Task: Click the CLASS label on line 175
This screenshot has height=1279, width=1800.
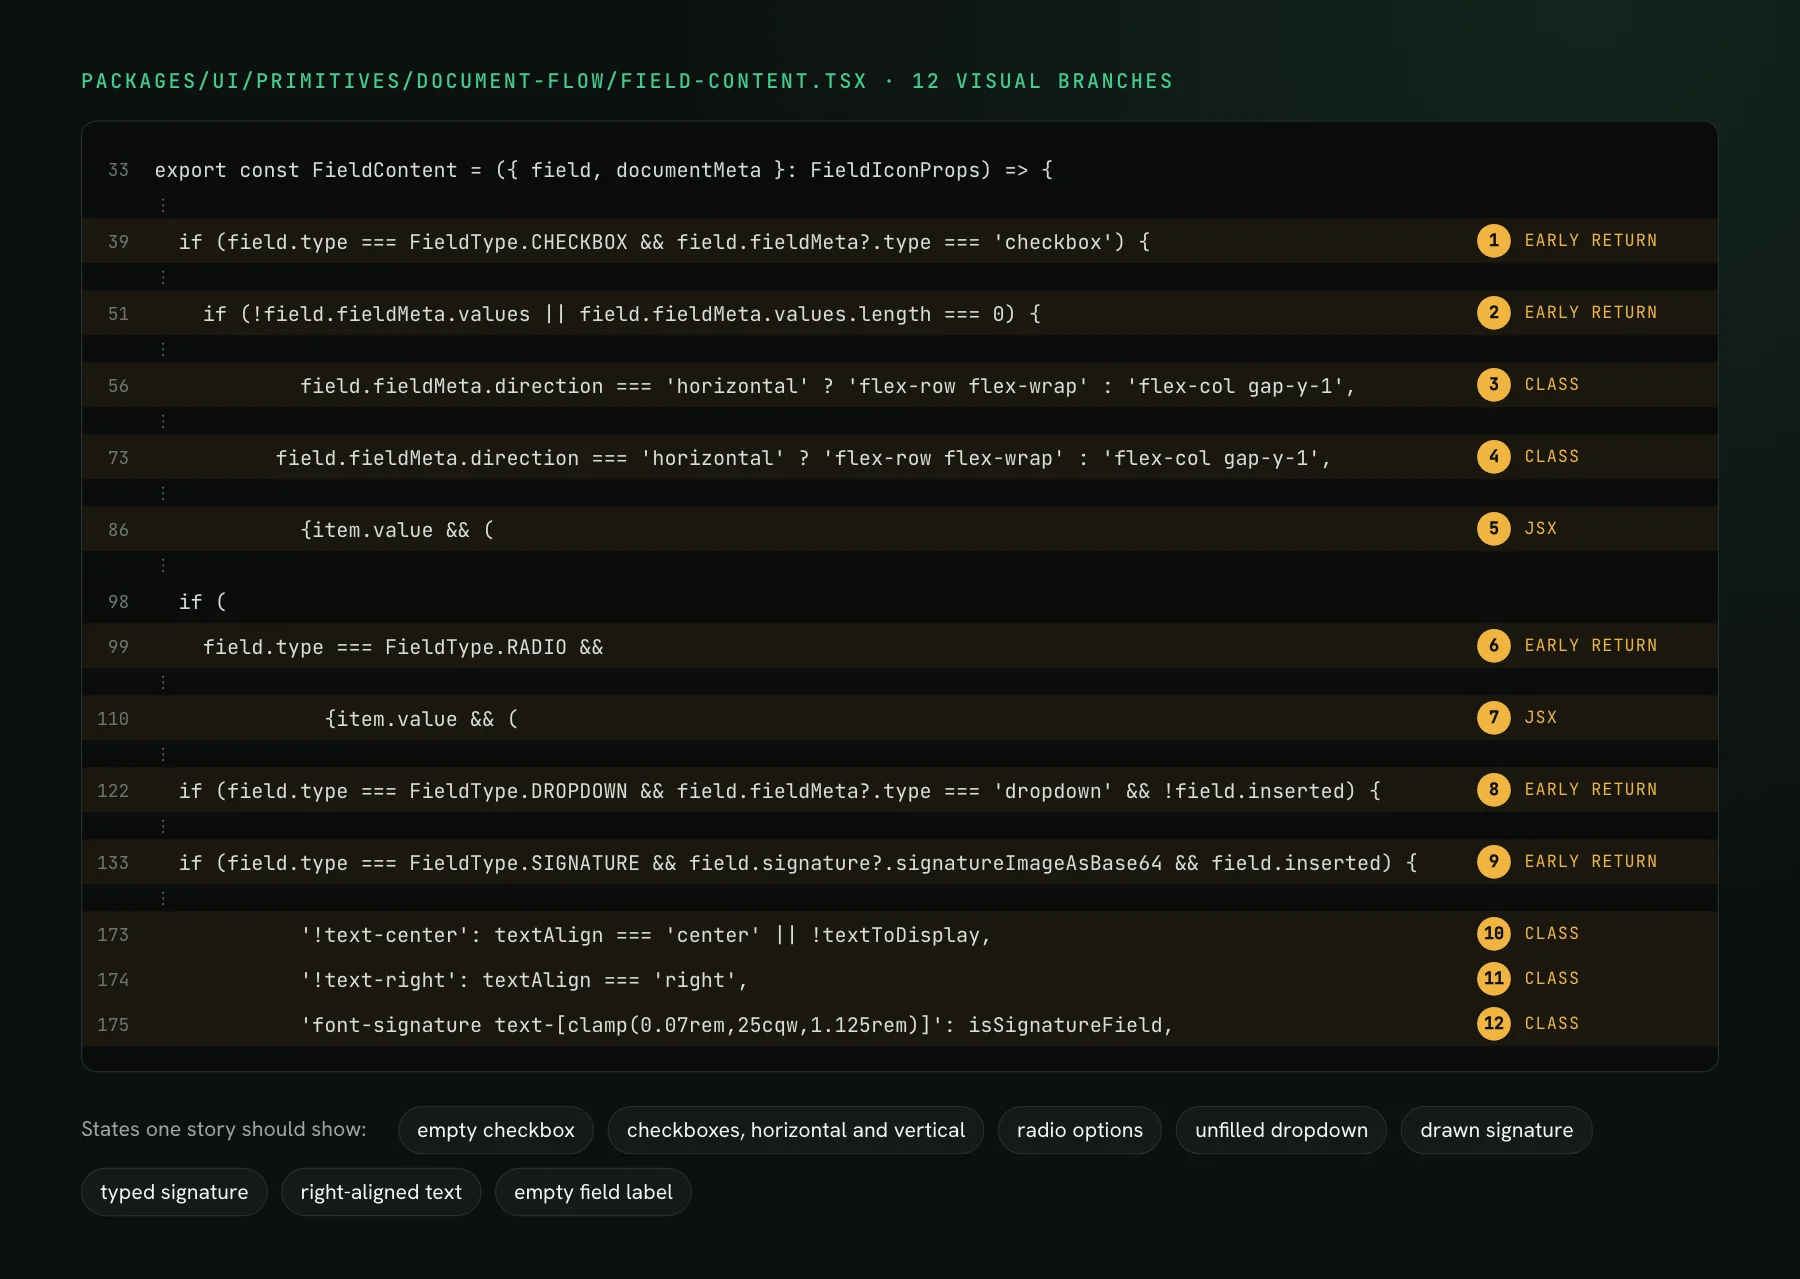Action: (1552, 1023)
